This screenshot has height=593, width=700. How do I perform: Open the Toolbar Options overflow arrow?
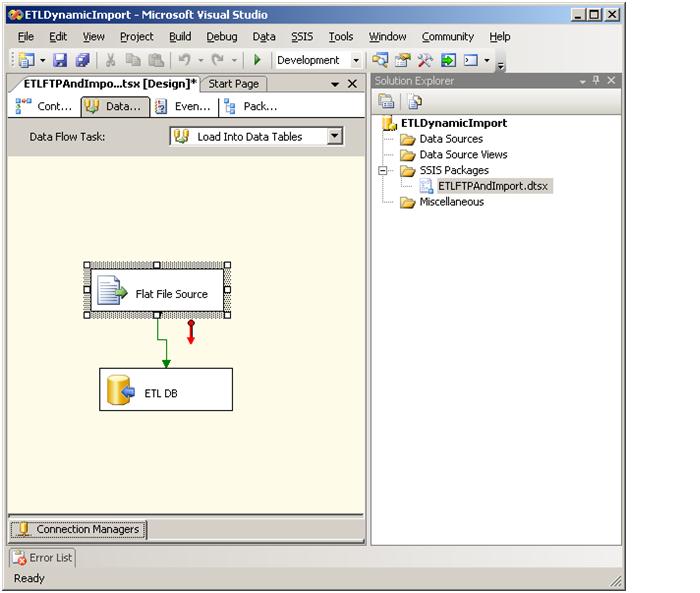[501, 66]
